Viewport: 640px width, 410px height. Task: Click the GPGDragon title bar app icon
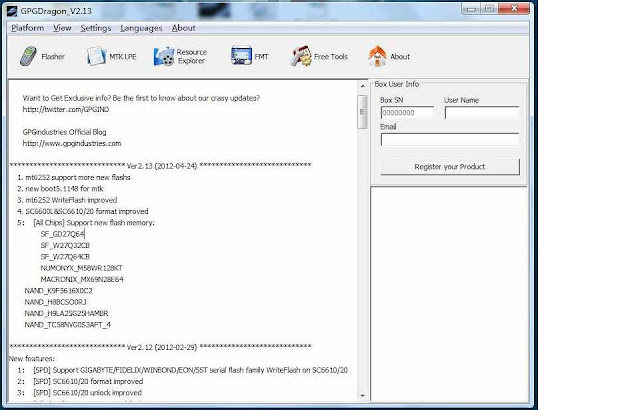tap(12, 11)
